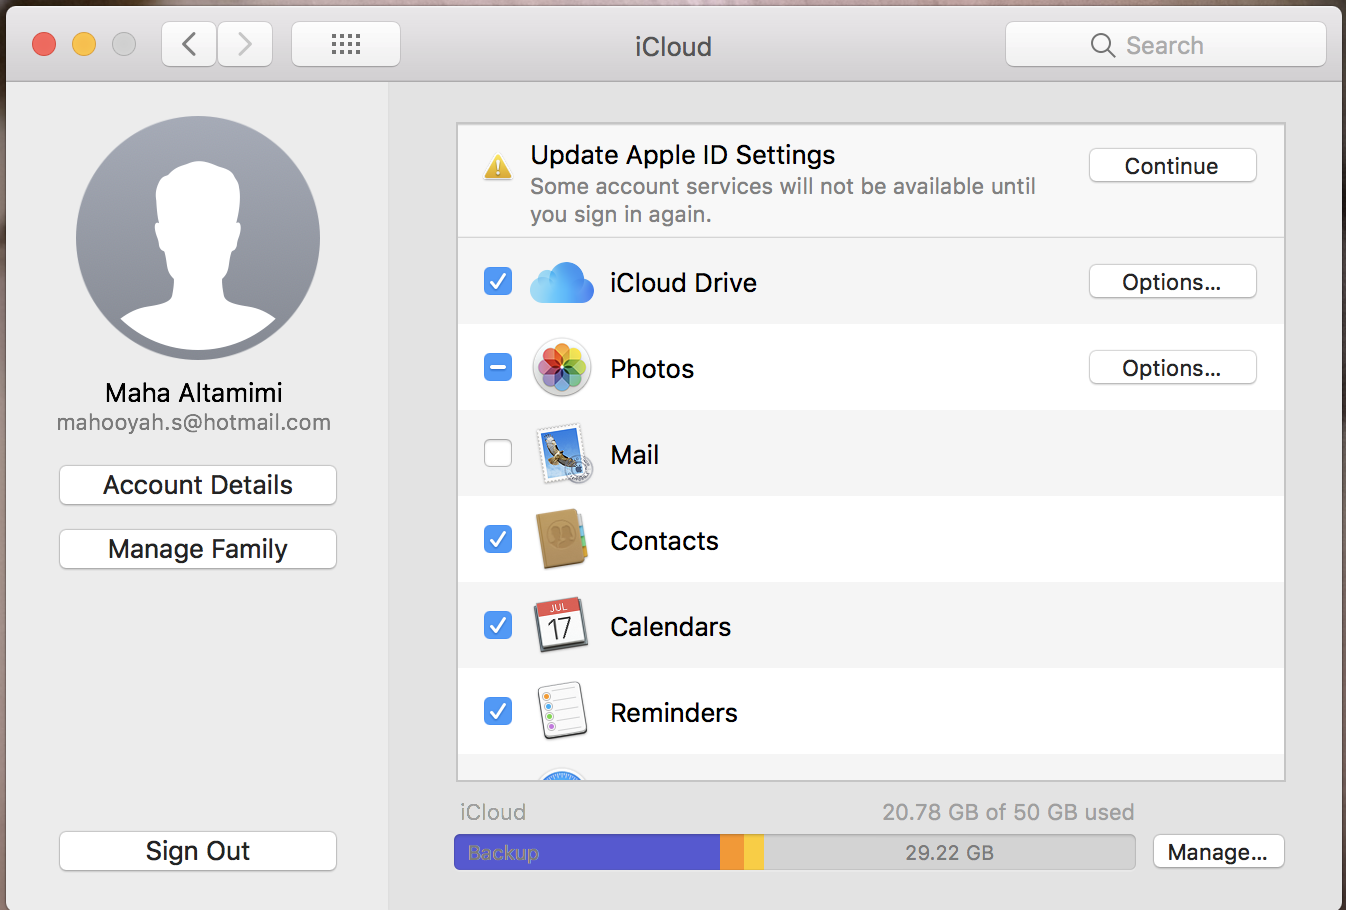Click the Update Apple ID Settings heading

point(682,155)
